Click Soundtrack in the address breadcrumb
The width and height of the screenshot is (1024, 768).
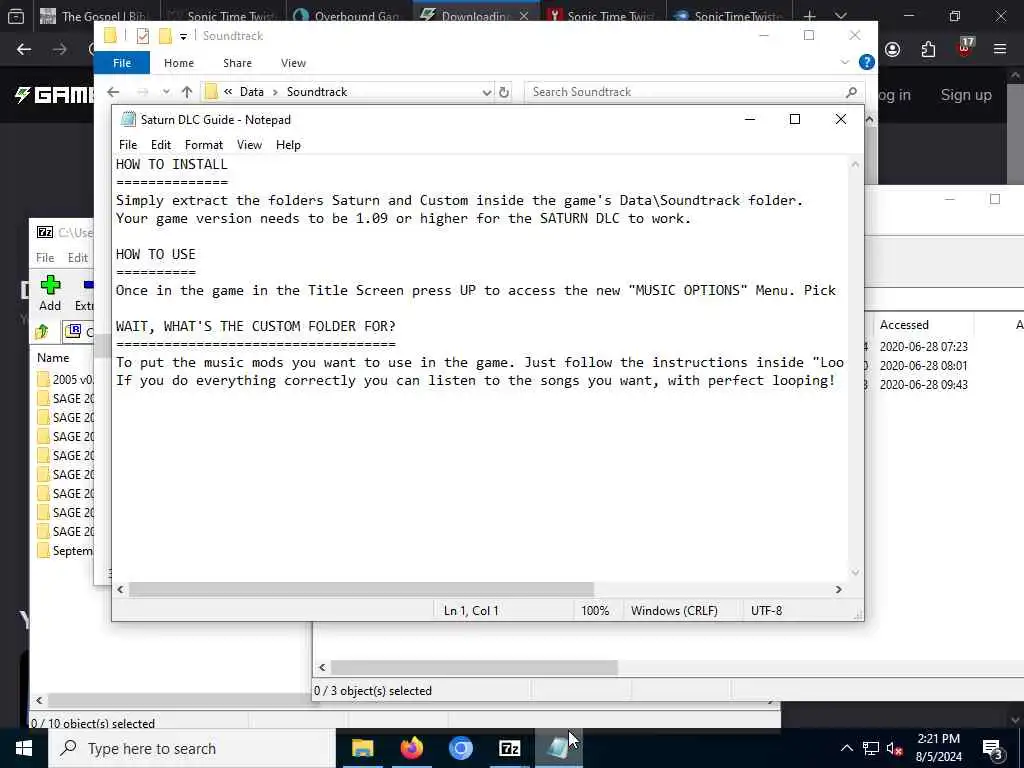pos(317,92)
